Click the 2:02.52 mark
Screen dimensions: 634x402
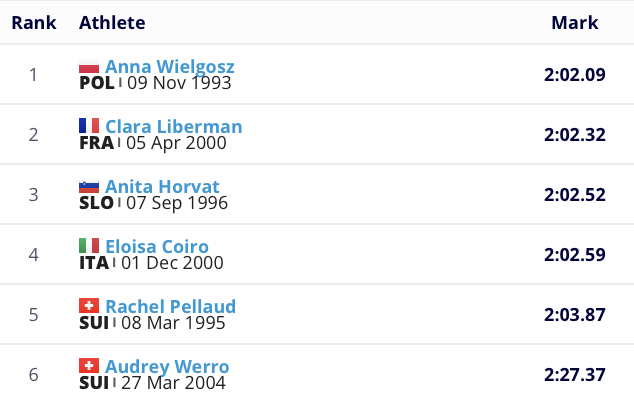(575, 194)
